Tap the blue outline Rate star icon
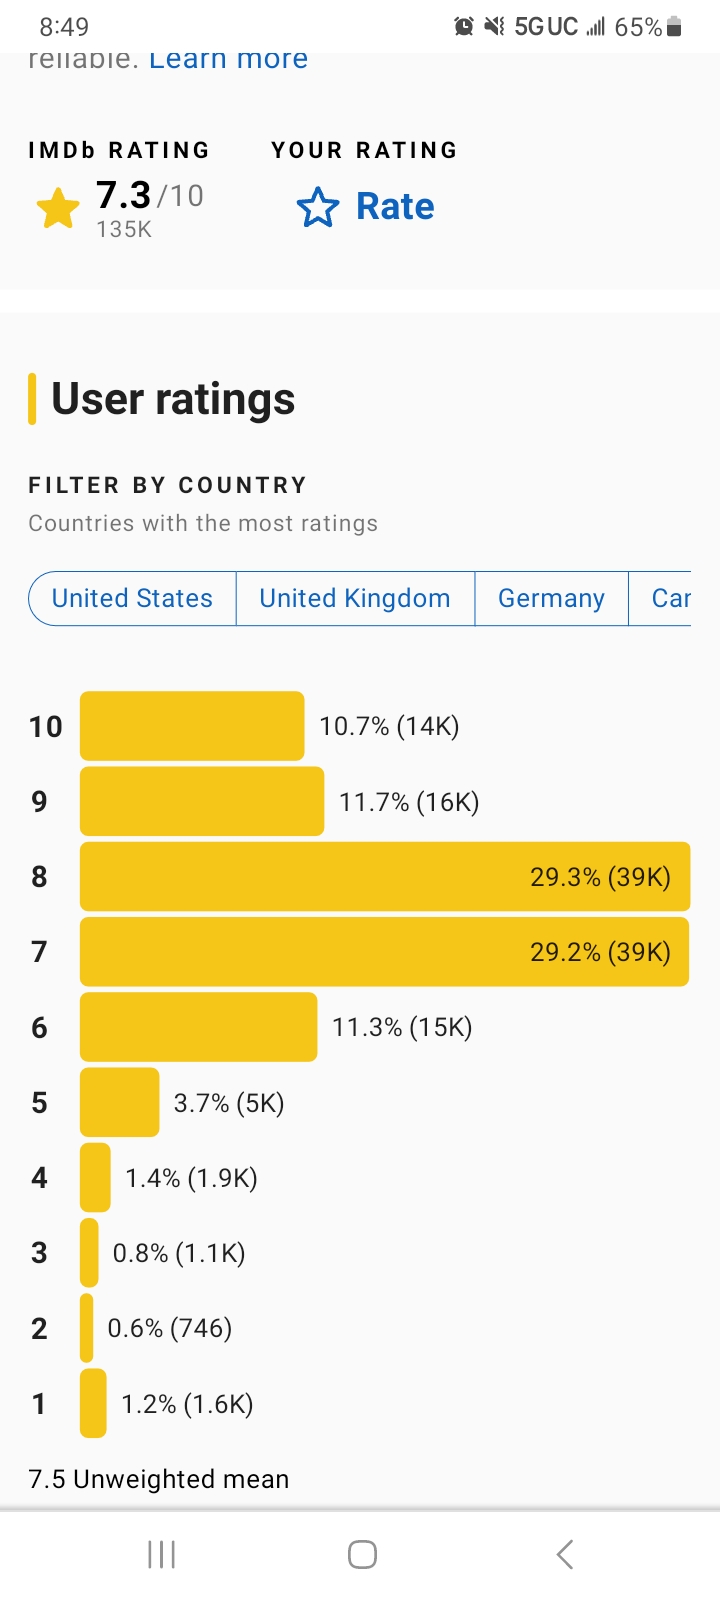Viewport: 720px width, 1600px height. [x=318, y=207]
